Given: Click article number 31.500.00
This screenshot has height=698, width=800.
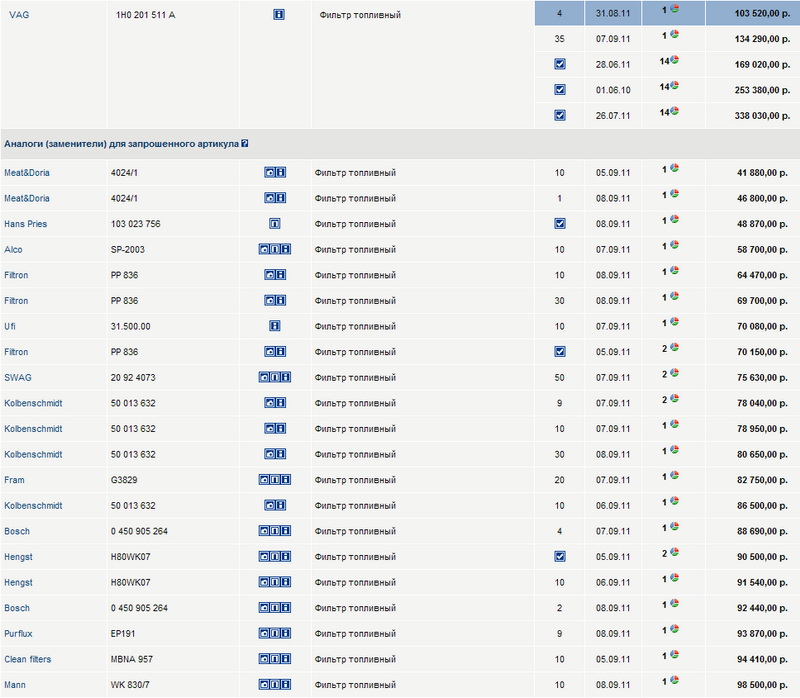Looking at the screenshot, I should (131, 327).
